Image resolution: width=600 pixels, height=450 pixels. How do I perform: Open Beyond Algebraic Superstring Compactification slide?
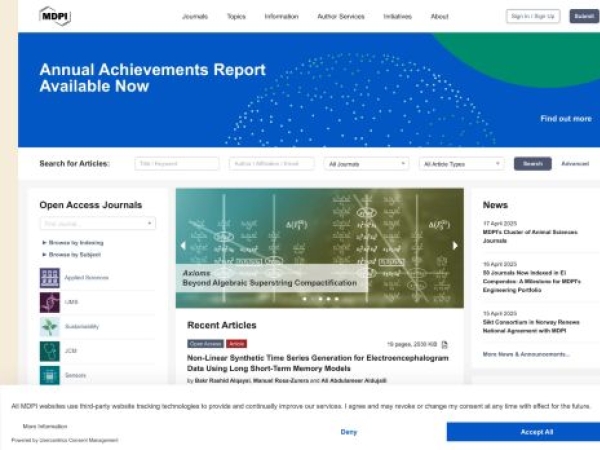coord(270,283)
